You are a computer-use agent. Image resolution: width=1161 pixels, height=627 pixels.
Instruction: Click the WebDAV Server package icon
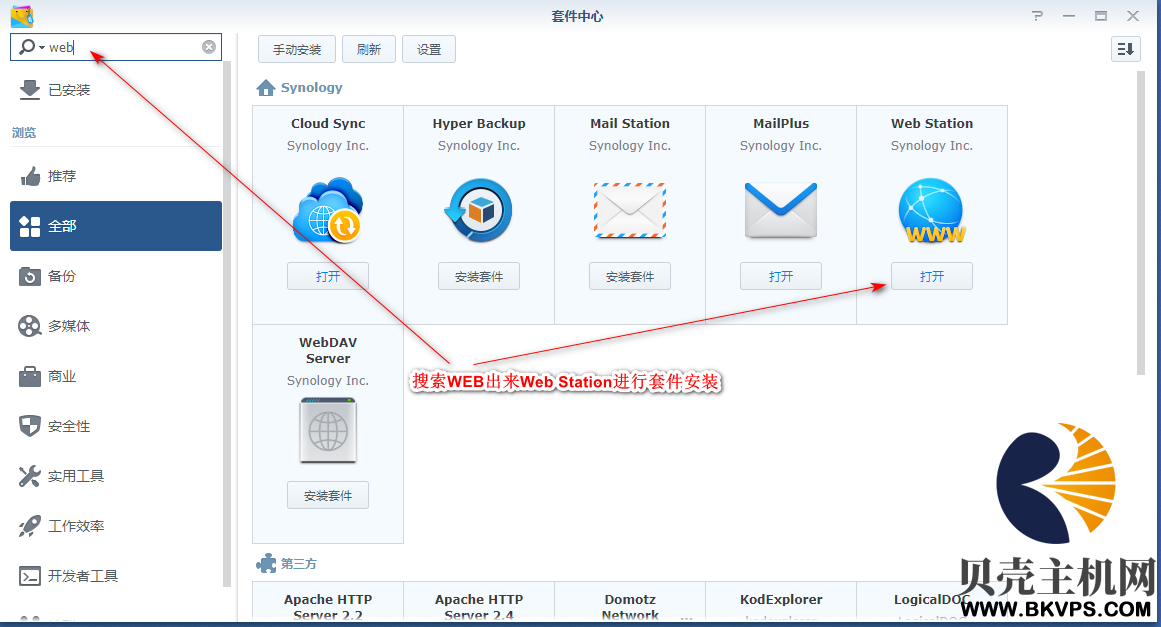[x=328, y=431]
